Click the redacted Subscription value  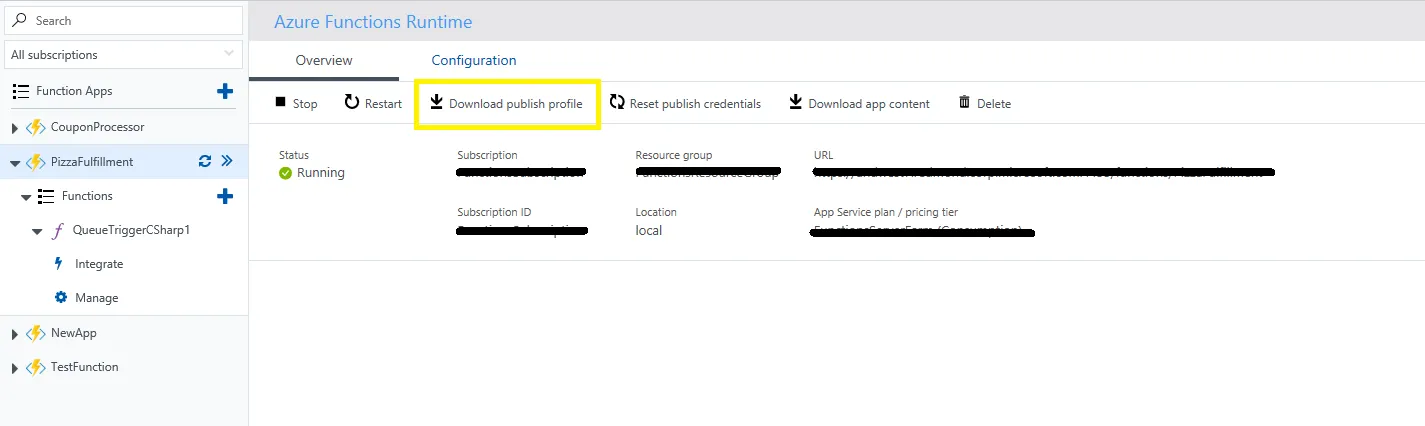click(521, 173)
